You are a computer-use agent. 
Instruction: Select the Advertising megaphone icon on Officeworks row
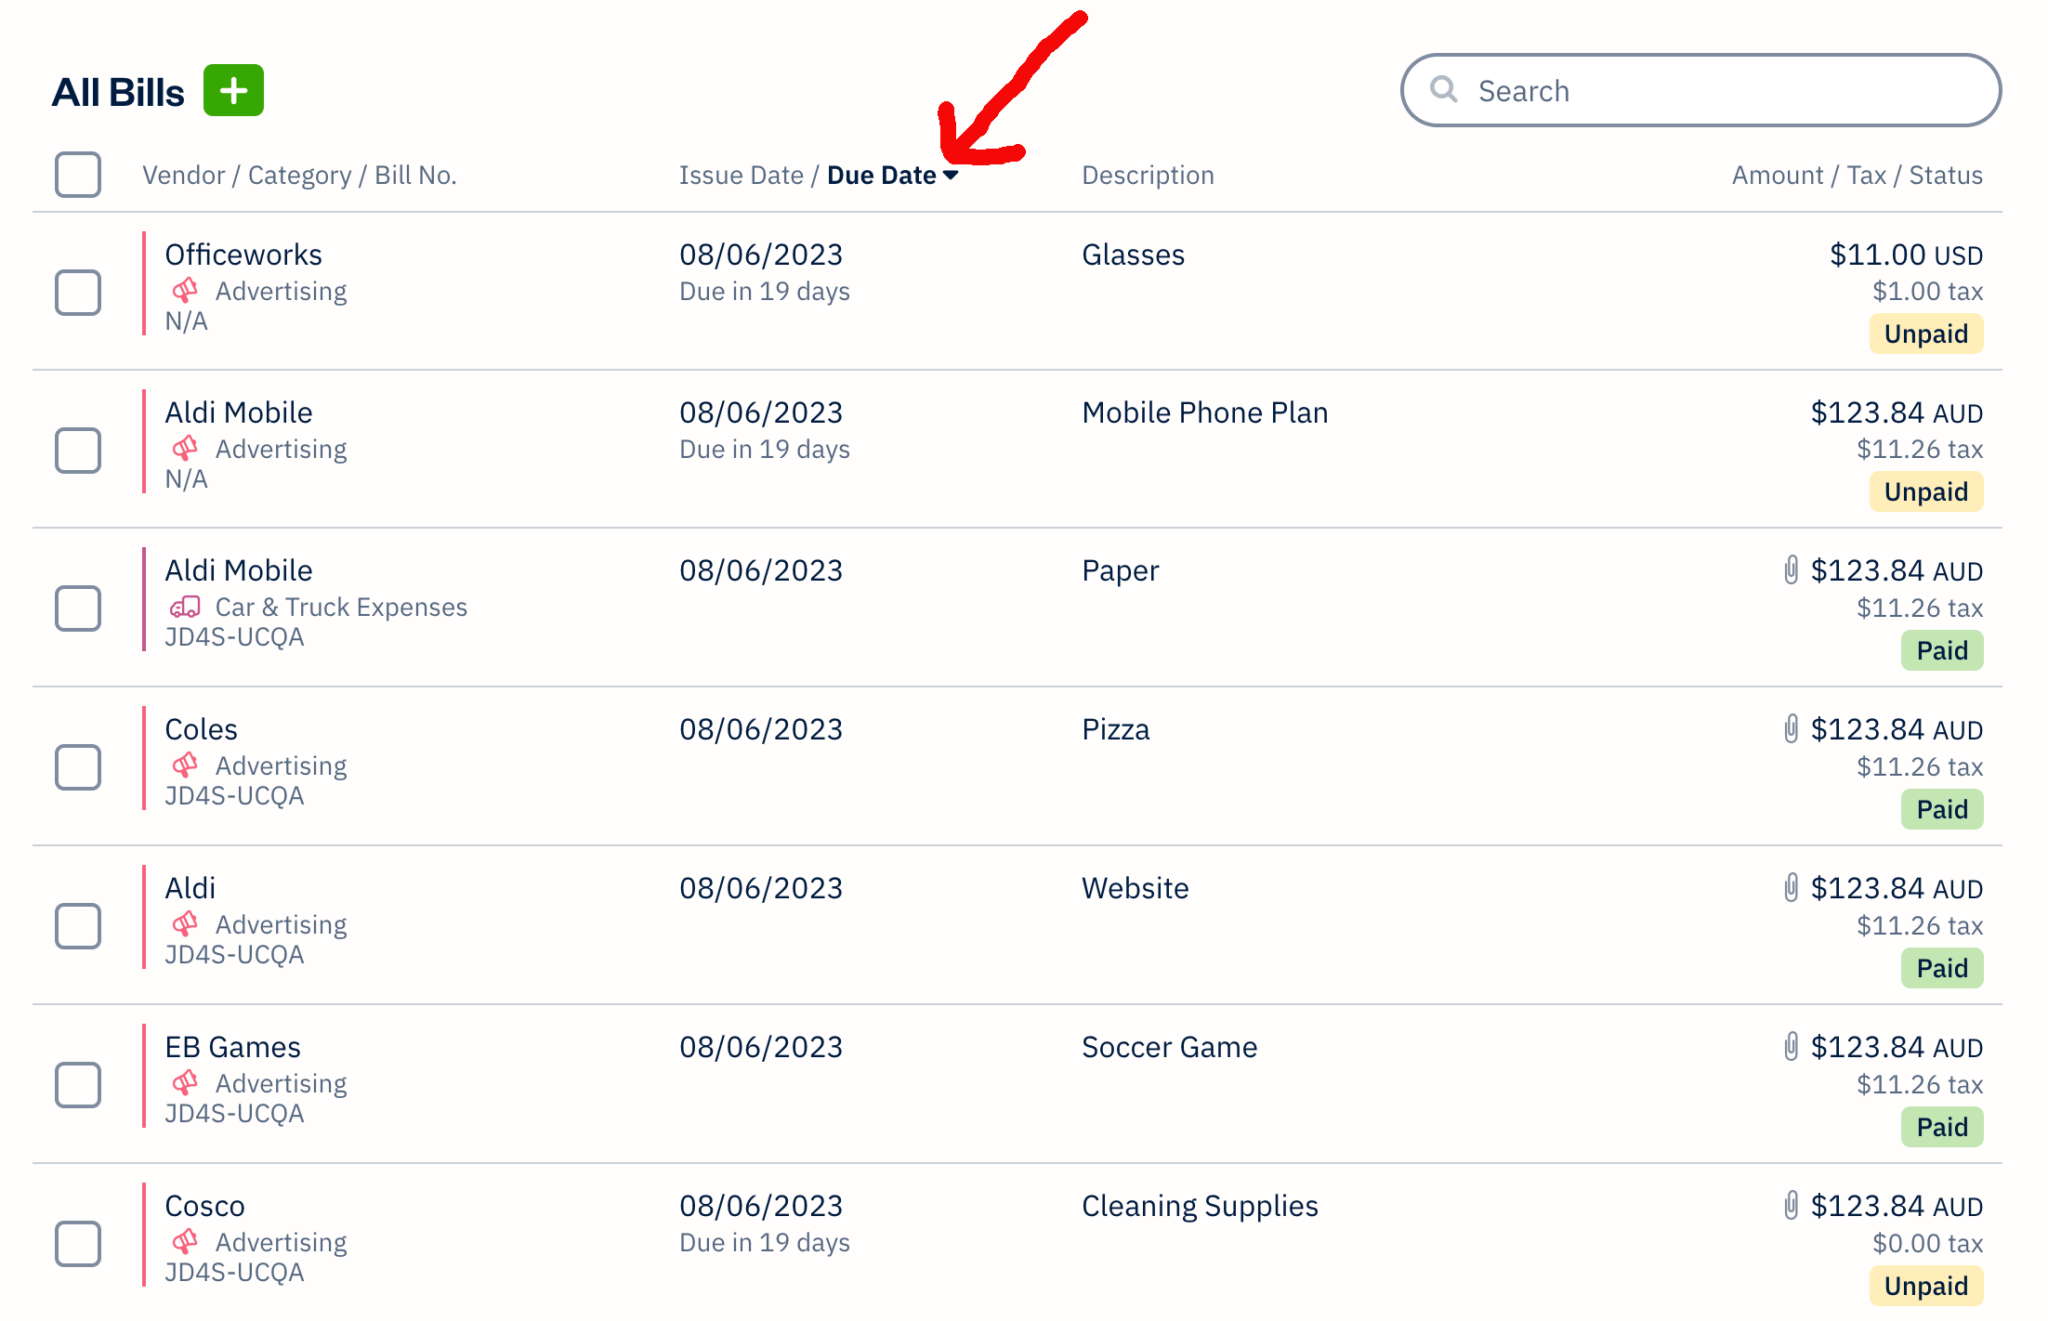pyautogui.click(x=186, y=291)
